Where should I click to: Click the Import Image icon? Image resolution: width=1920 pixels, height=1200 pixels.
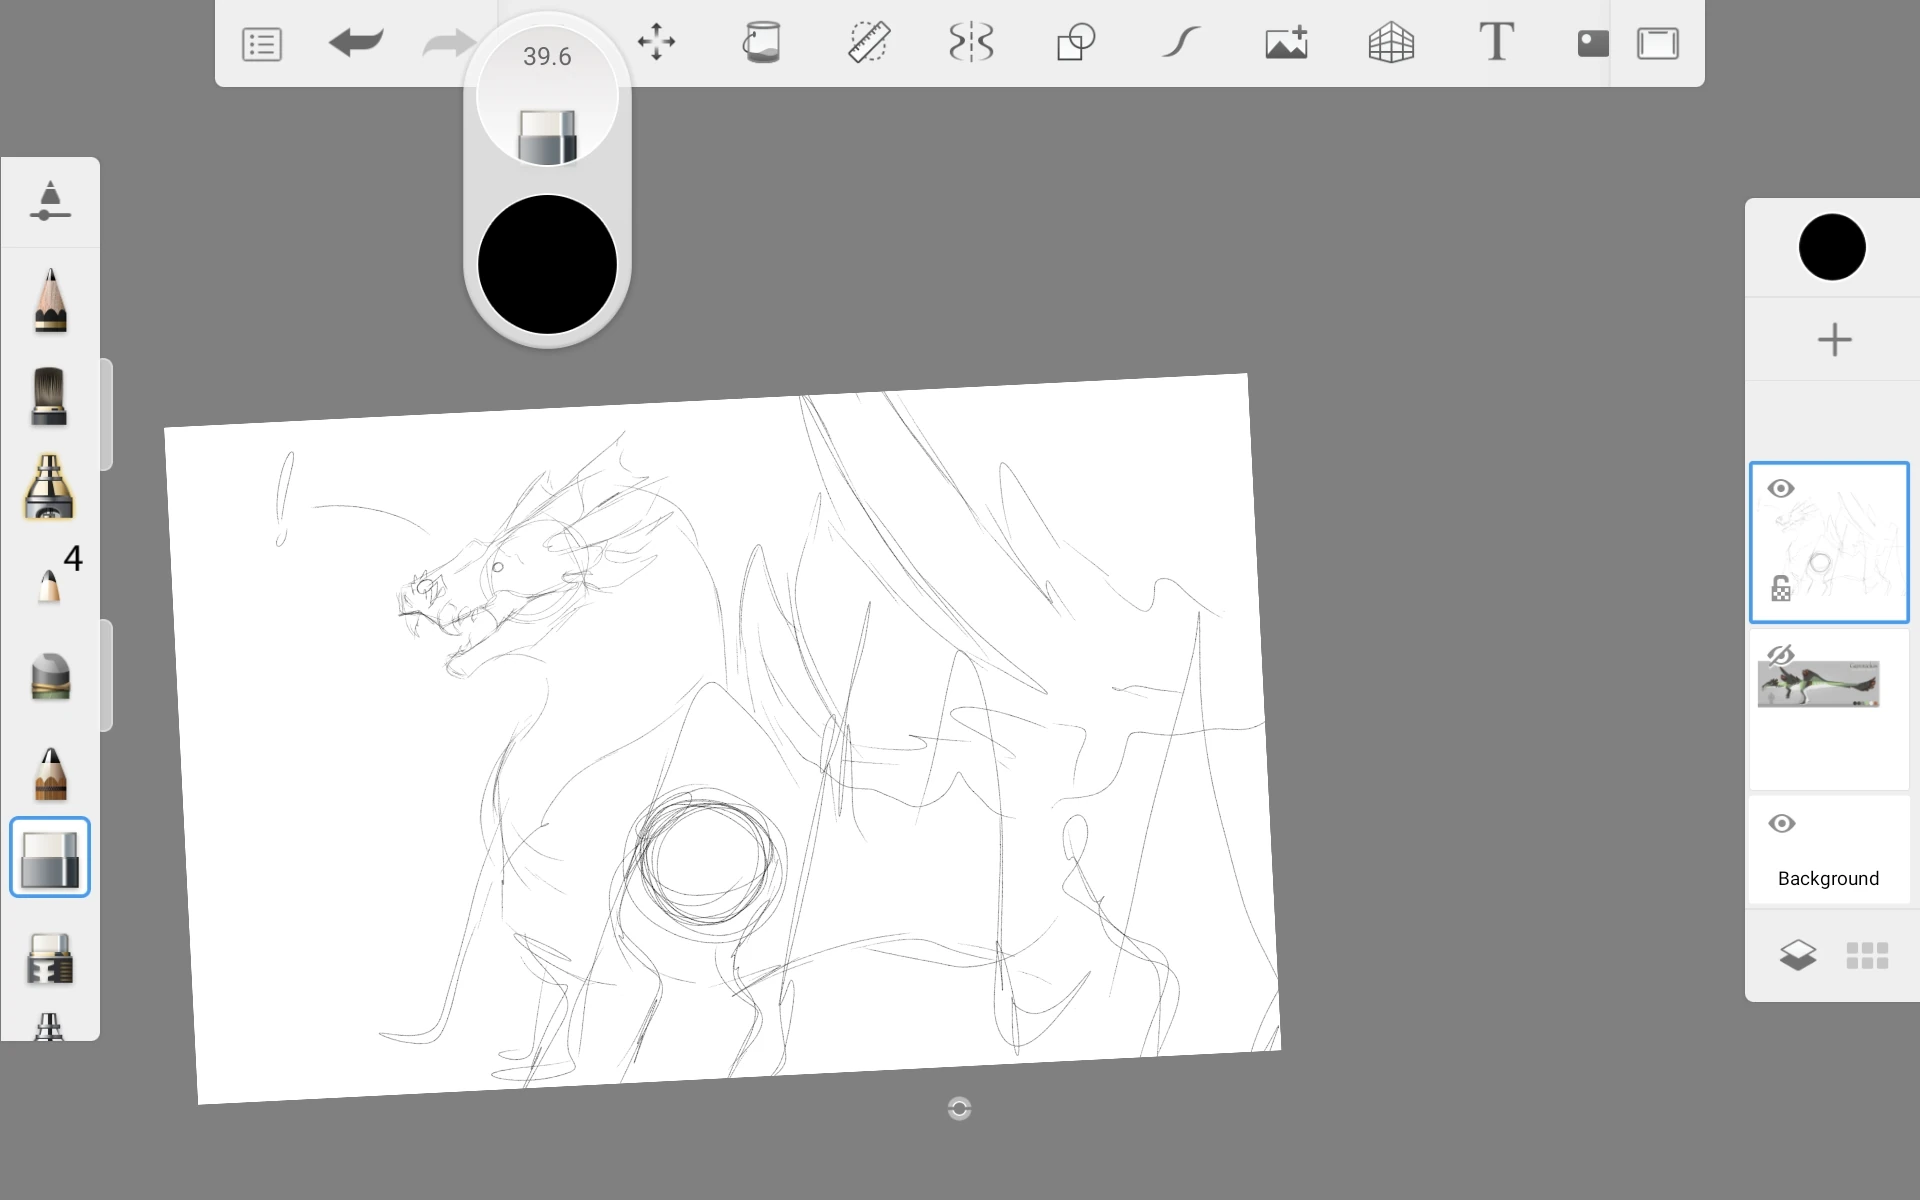tap(1286, 43)
